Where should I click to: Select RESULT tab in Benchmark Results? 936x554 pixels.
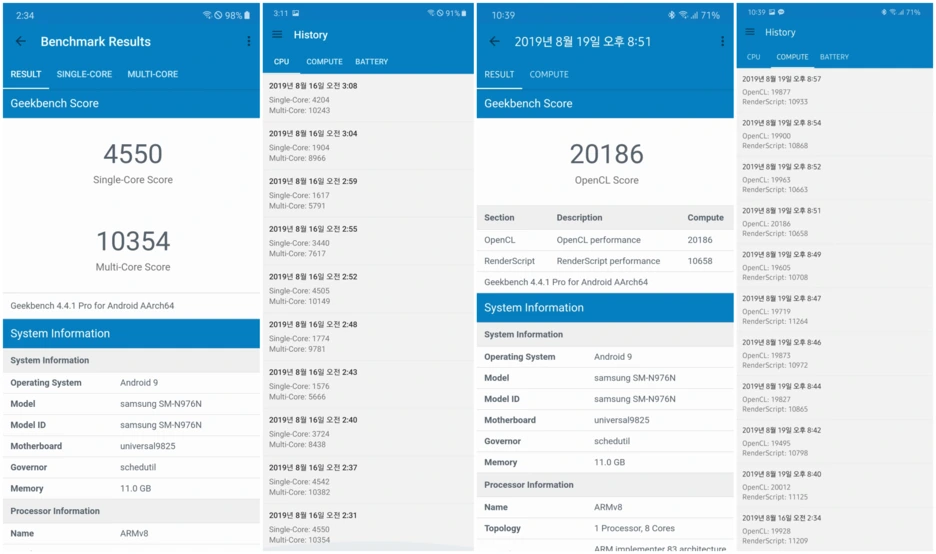click(26, 74)
